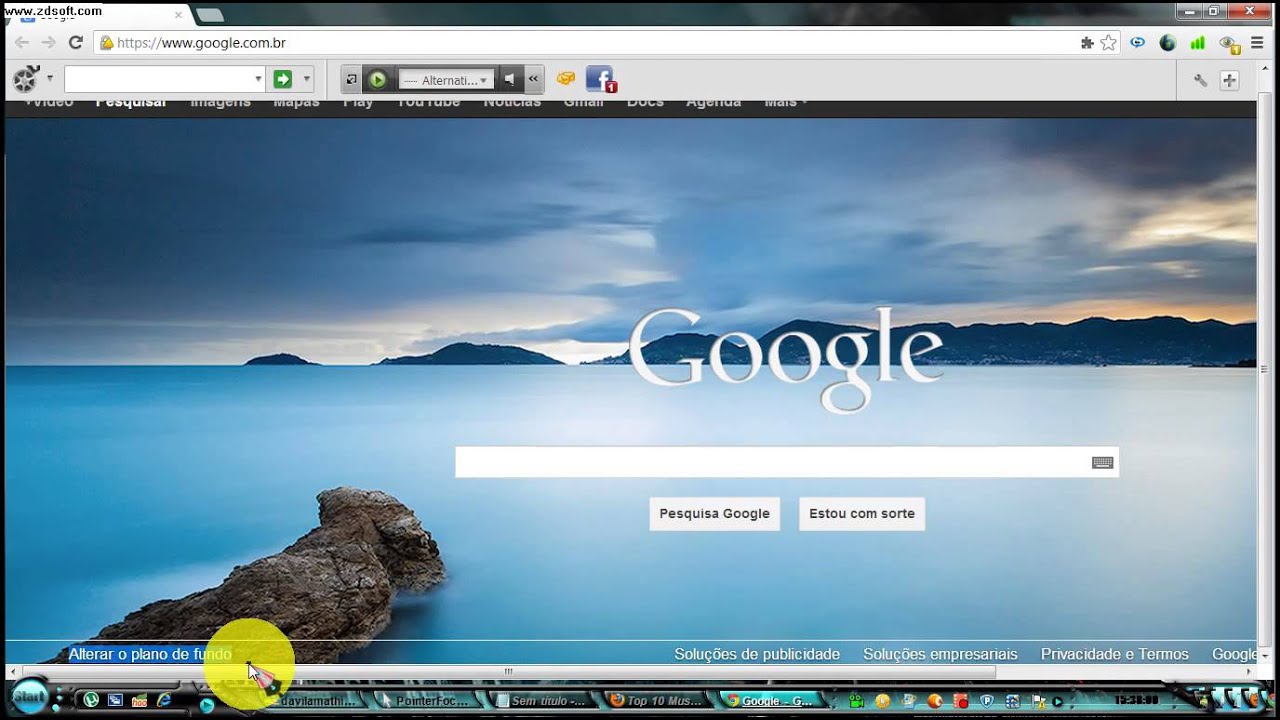This screenshot has width=1280, height=720.
Task: Click the yellow envelope toolbar icon
Action: click(566, 79)
